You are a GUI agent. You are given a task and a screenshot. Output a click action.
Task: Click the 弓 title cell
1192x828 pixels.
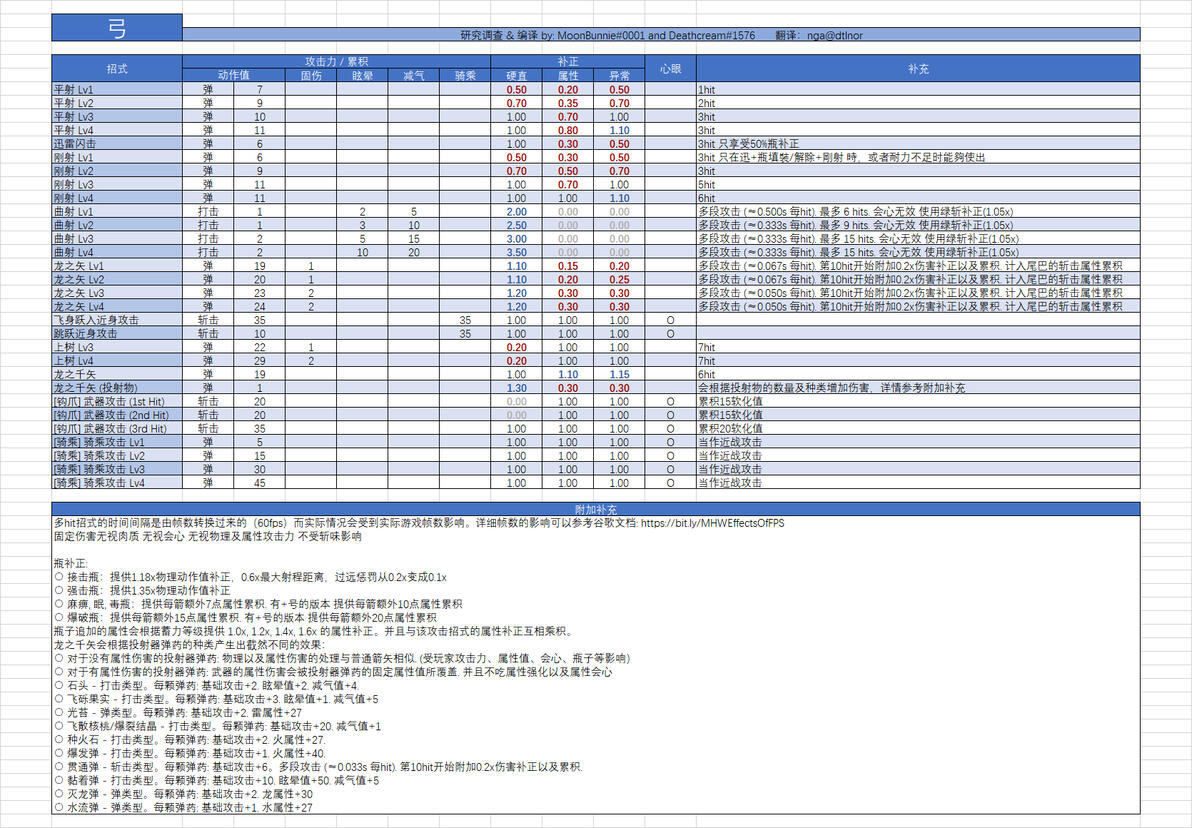point(117,27)
